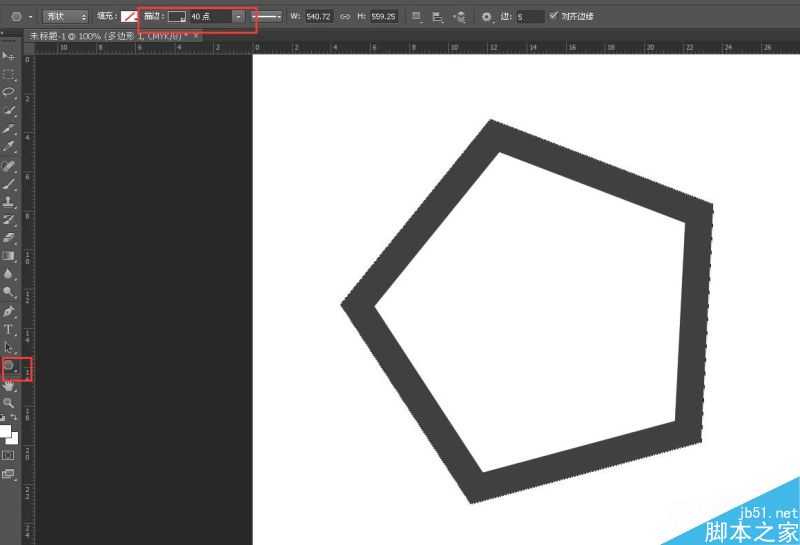Viewport: 800px width, 545px height.
Task: Click the polygon sides input field
Action: click(529, 17)
